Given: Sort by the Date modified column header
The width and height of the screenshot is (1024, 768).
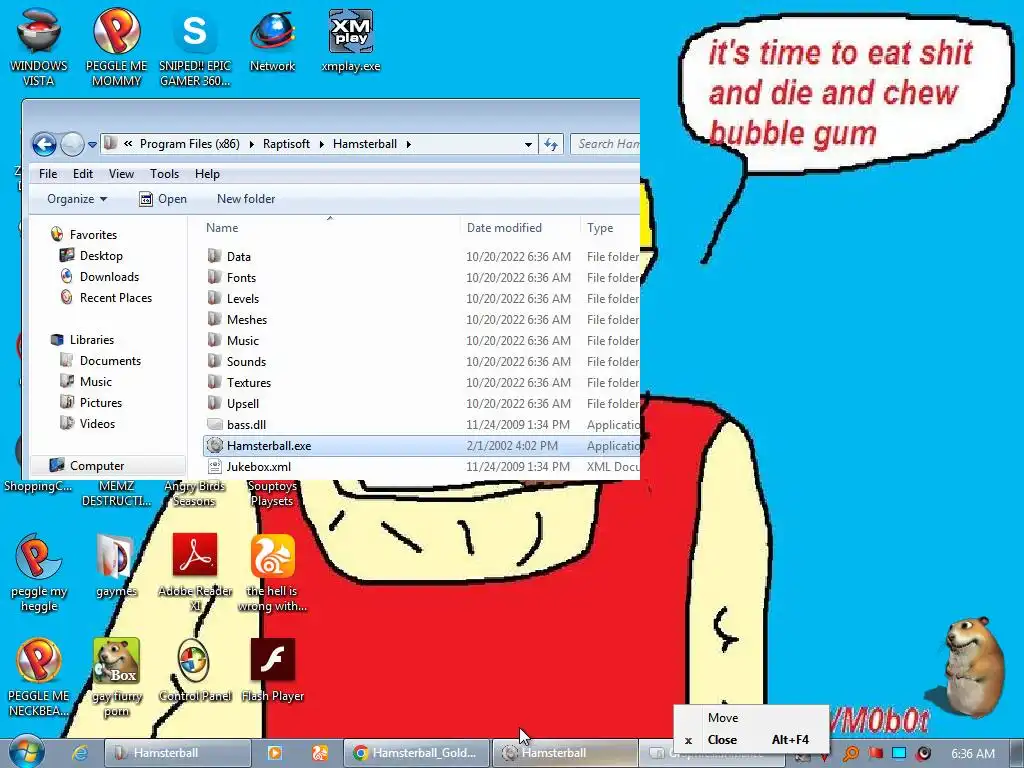Looking at the screenshot, I should point(520,227).
